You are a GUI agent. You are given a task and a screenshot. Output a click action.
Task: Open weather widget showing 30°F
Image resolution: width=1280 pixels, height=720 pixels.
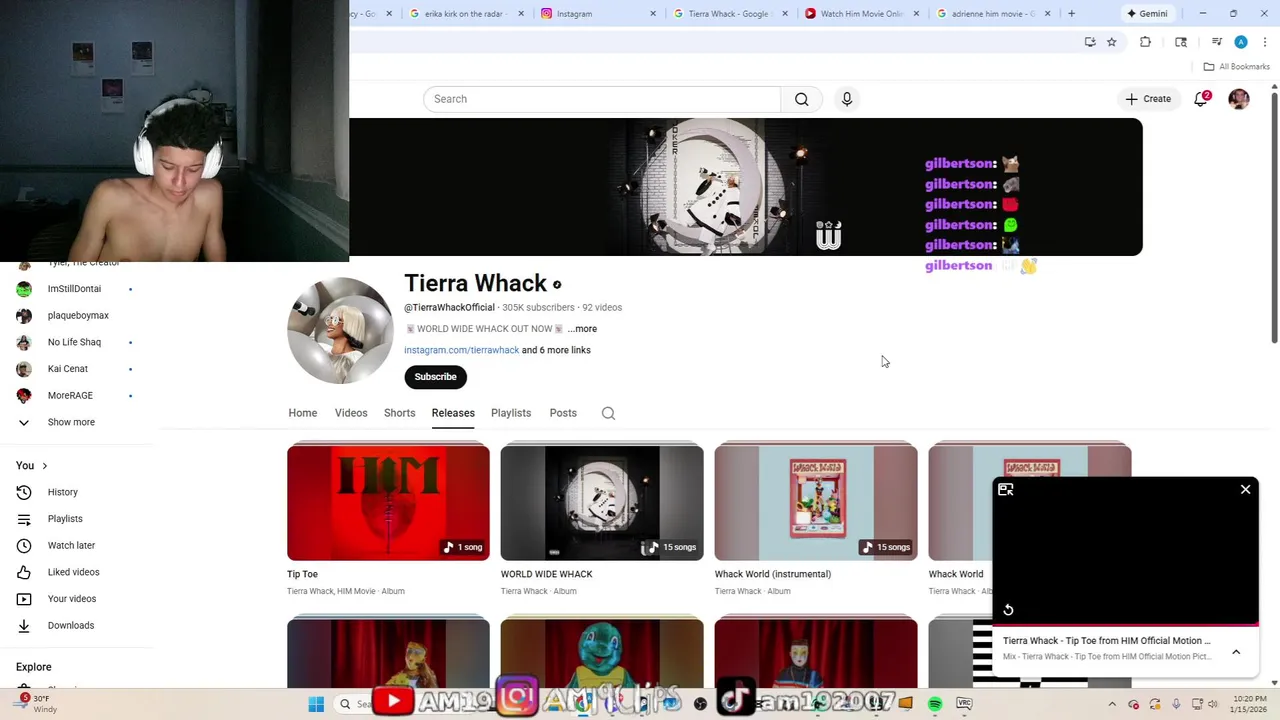(x=35, y=704)
